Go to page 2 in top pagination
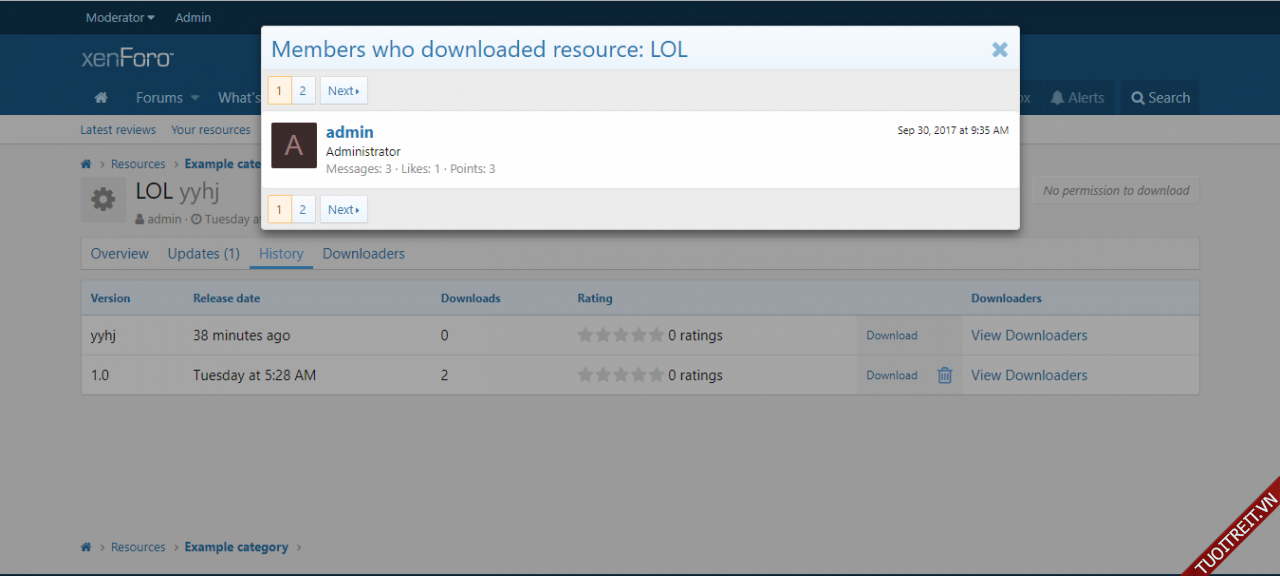The image size is (1280, 576). 303,91
